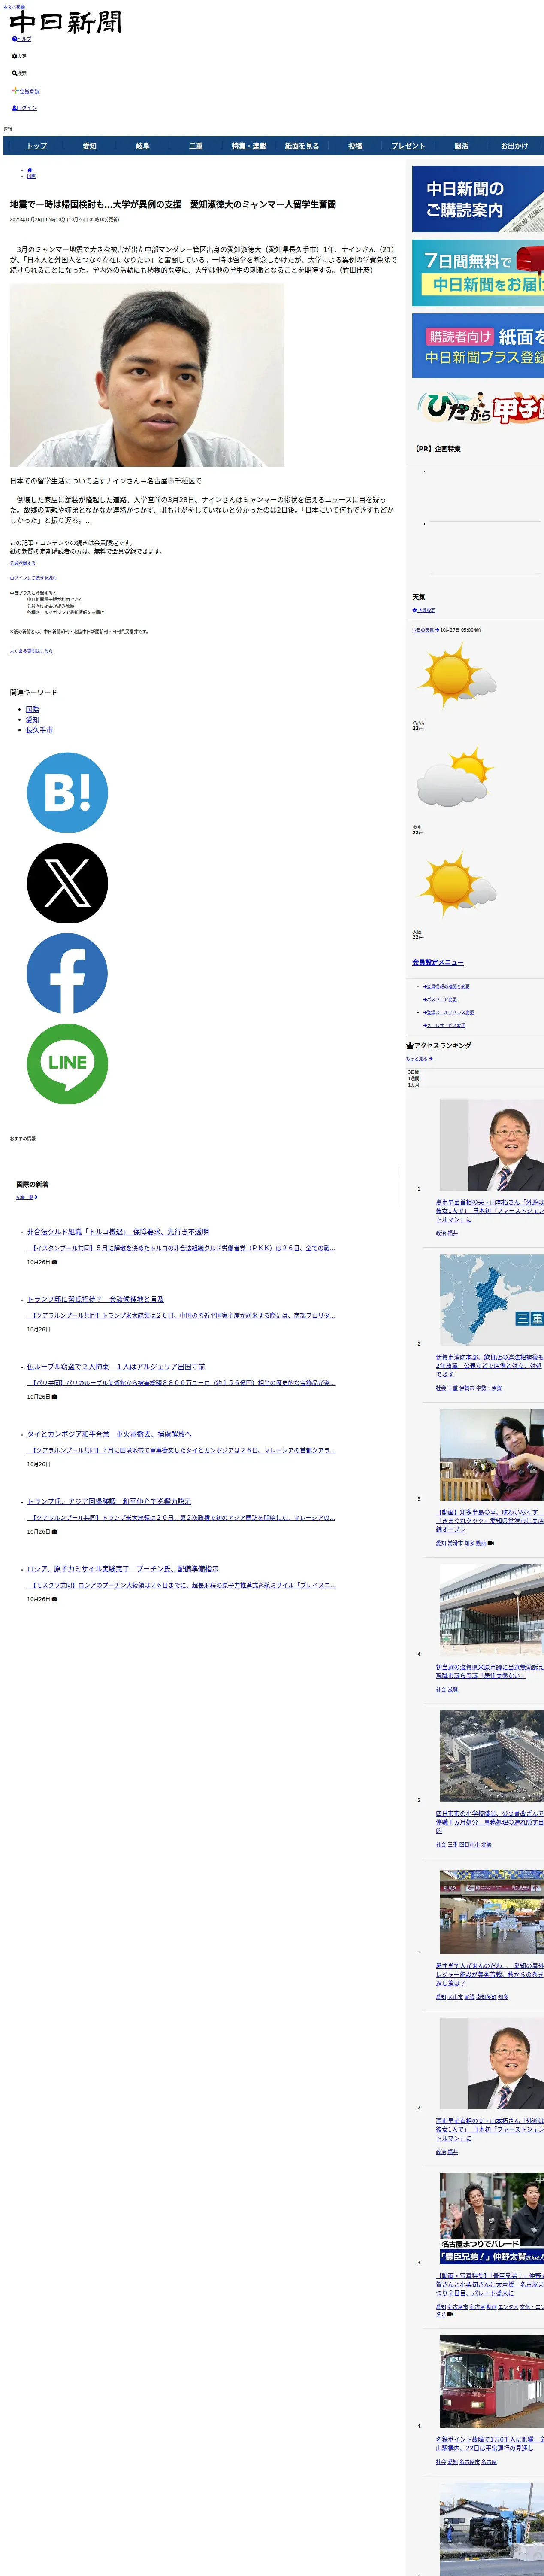The width and height of the screenshot is (544, 2576).
Task: Open the 仏ルーブル窃盗で2人拘束 headline
Action: tap(116, 1366)
